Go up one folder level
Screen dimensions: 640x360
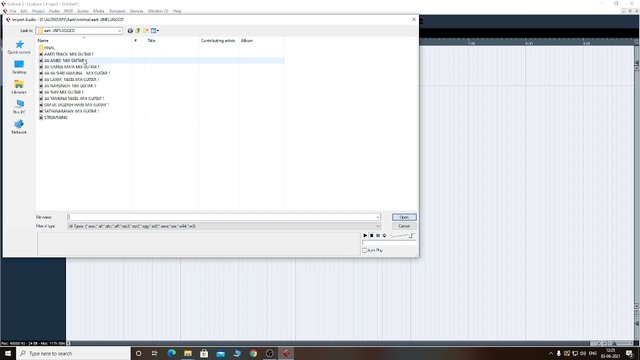[138, 31]
